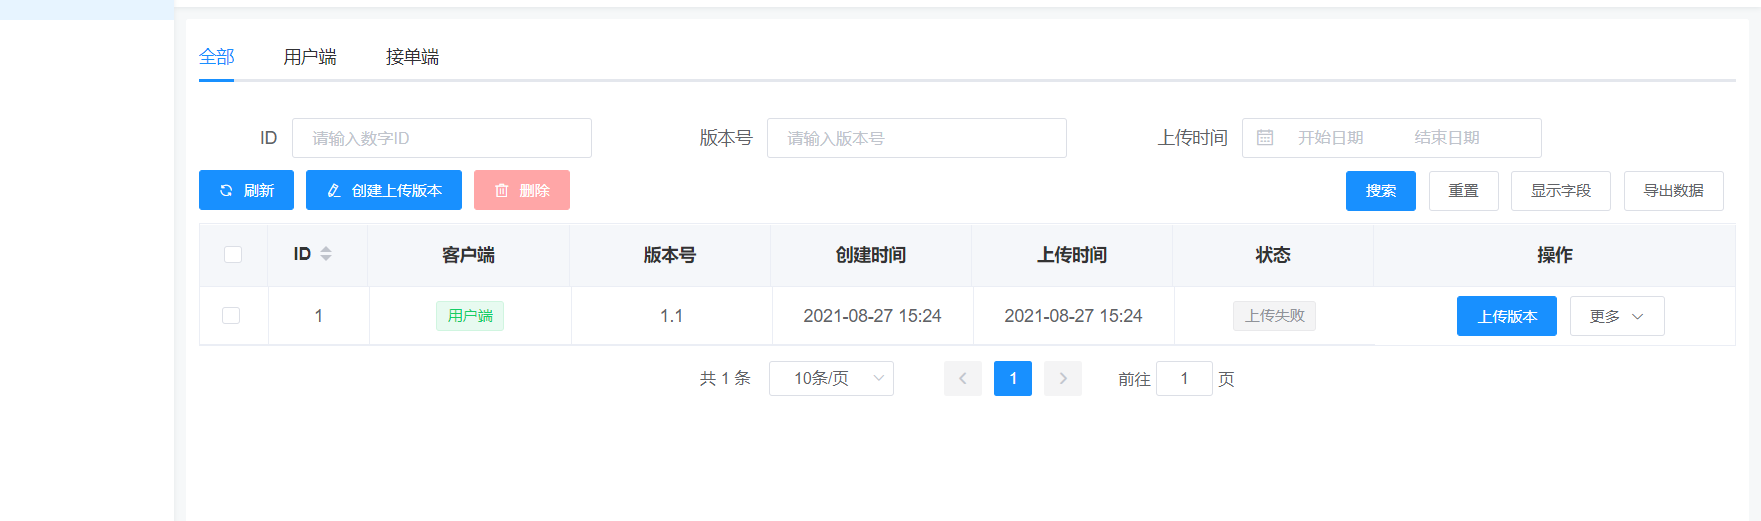
Task: Click the red 删除 button
Action: click(x=522, y=190)
